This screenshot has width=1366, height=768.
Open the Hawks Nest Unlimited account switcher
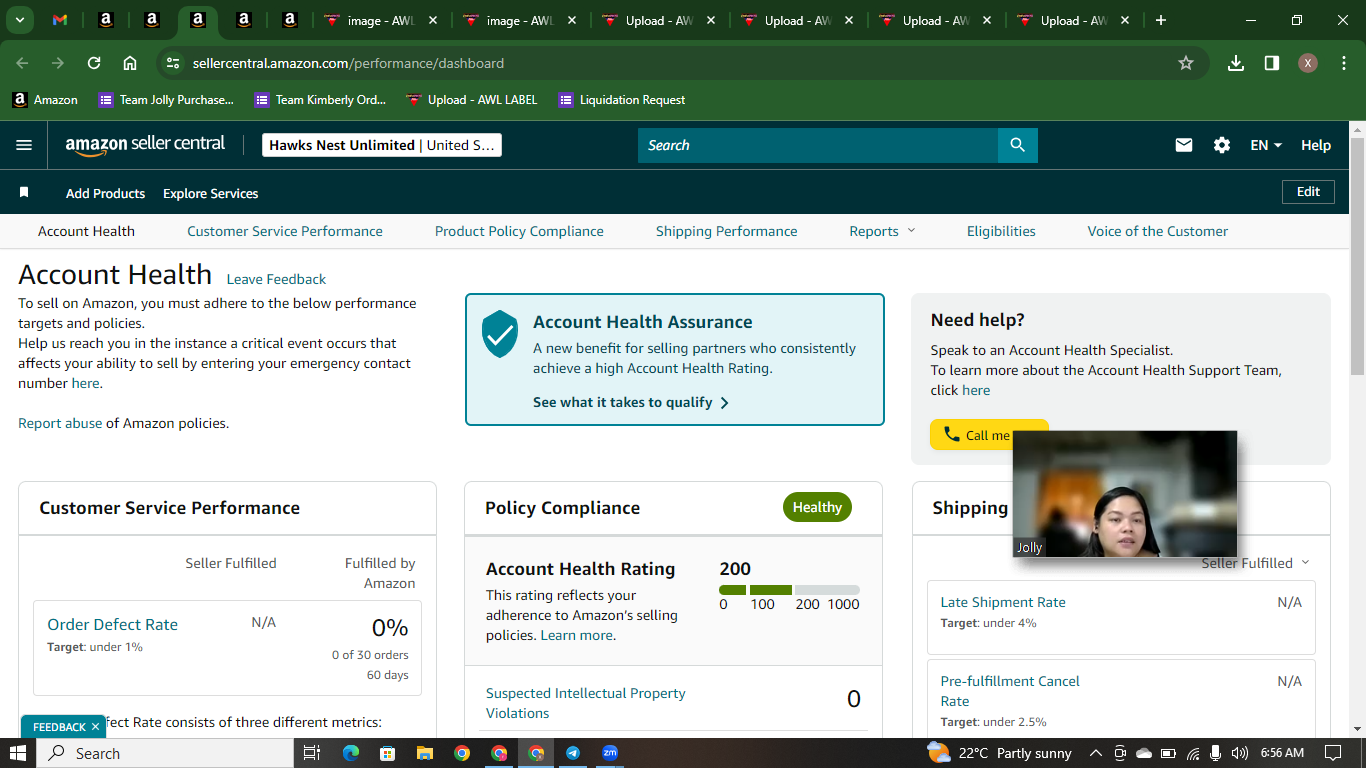[x=382, y=145]
